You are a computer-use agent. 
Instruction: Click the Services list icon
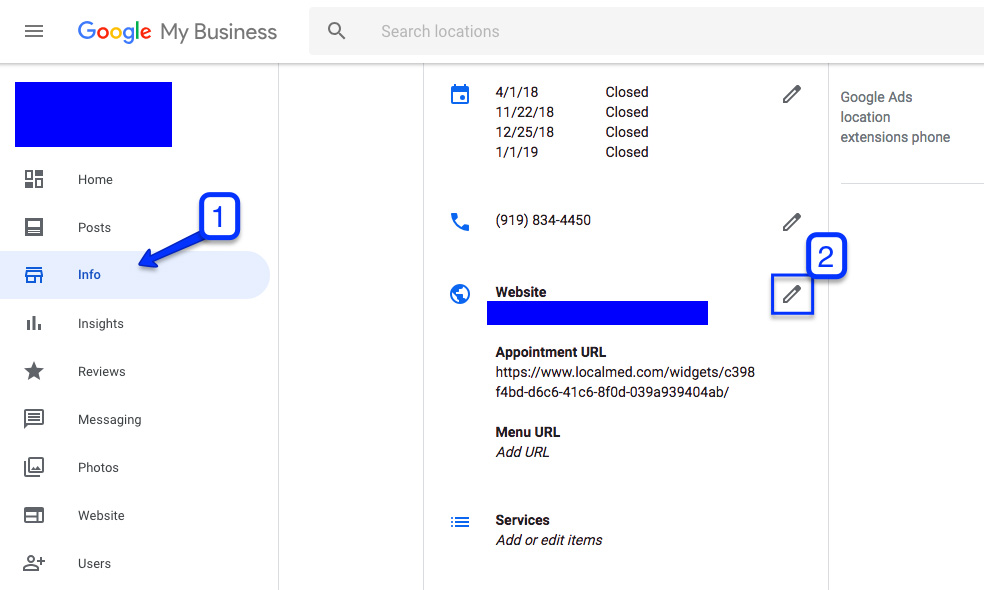click(x=460, y=521)
